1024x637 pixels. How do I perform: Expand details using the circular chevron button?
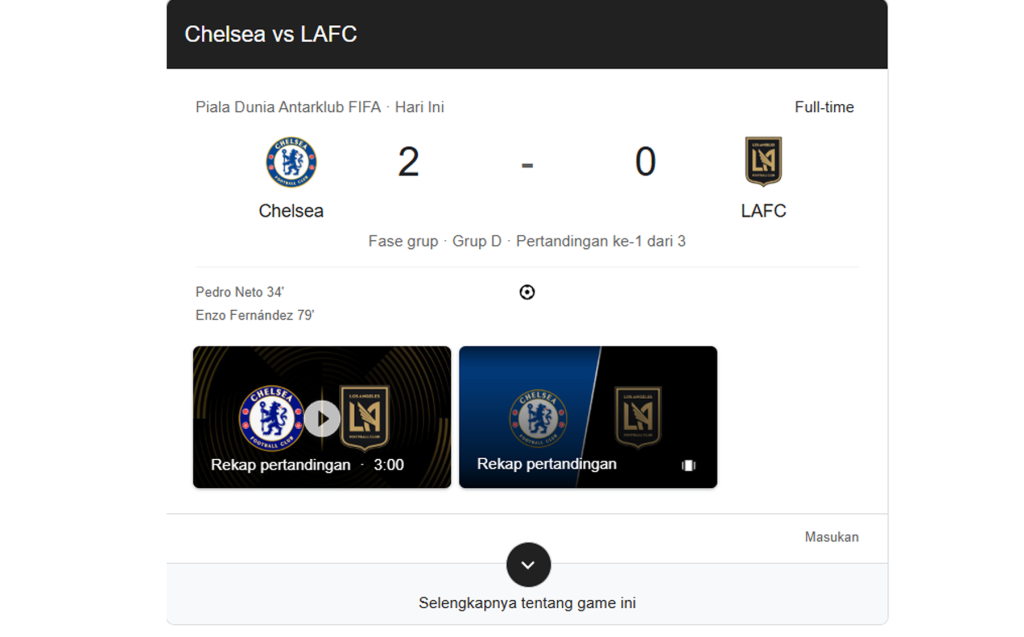(x=528, y=565)
